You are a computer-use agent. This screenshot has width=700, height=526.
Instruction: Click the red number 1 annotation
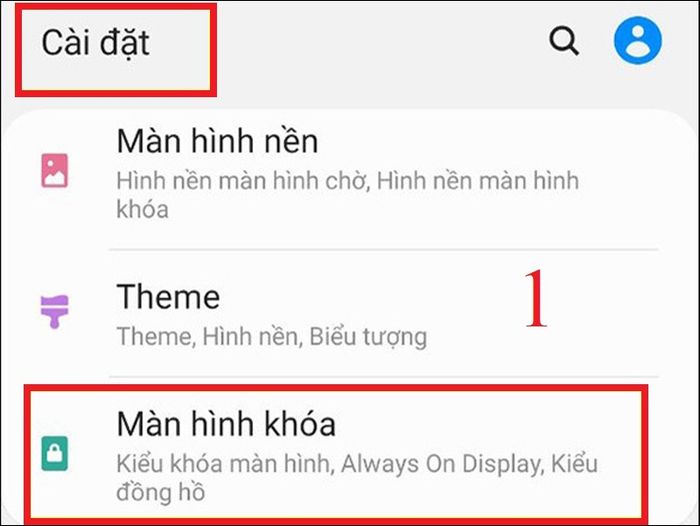536,298
